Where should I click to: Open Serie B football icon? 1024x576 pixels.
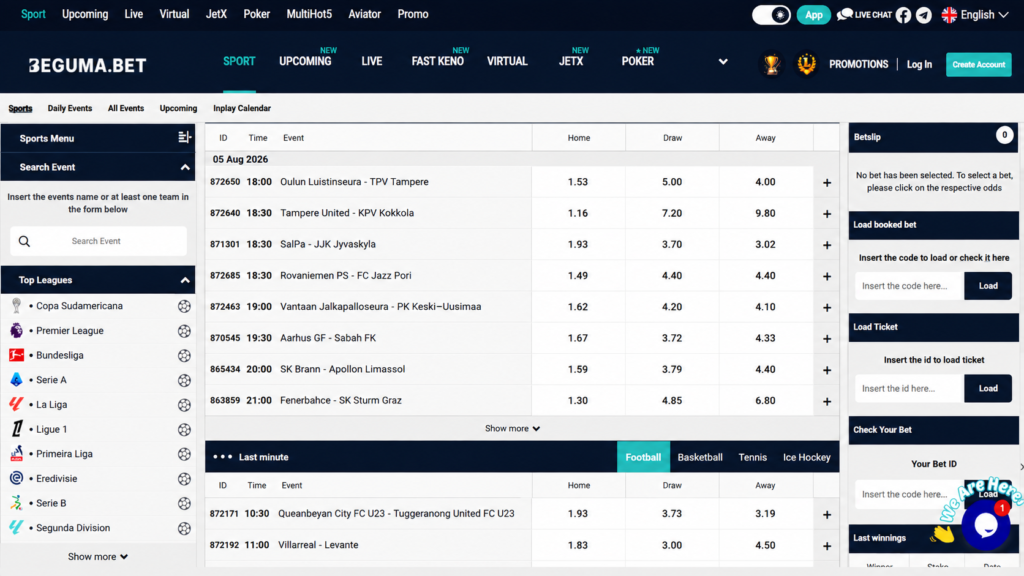click(184, 504)
